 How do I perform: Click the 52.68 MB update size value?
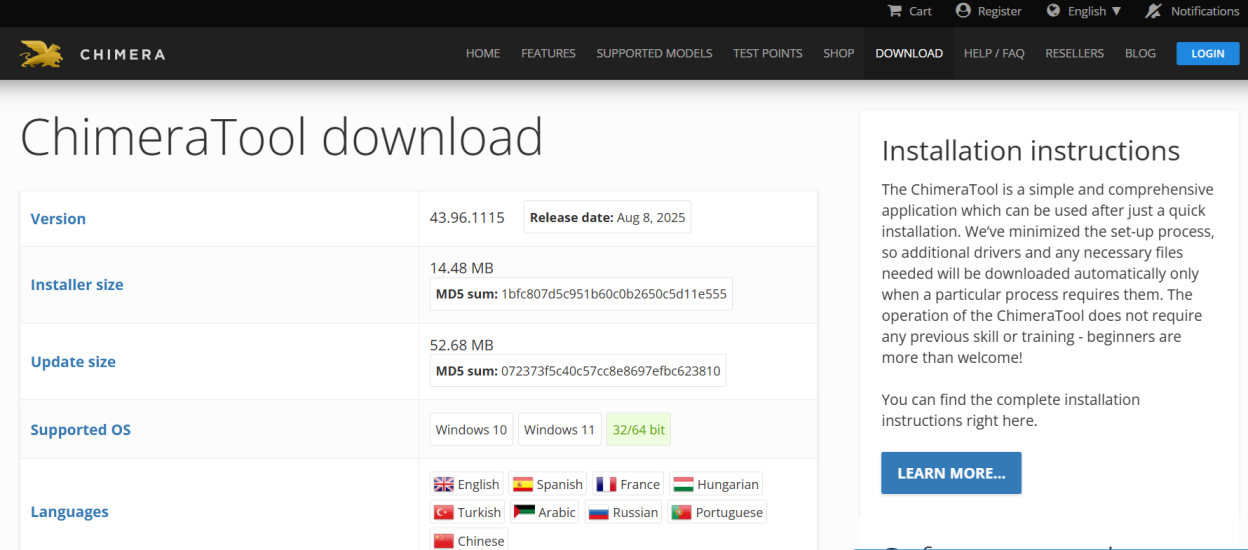[461, 345]
